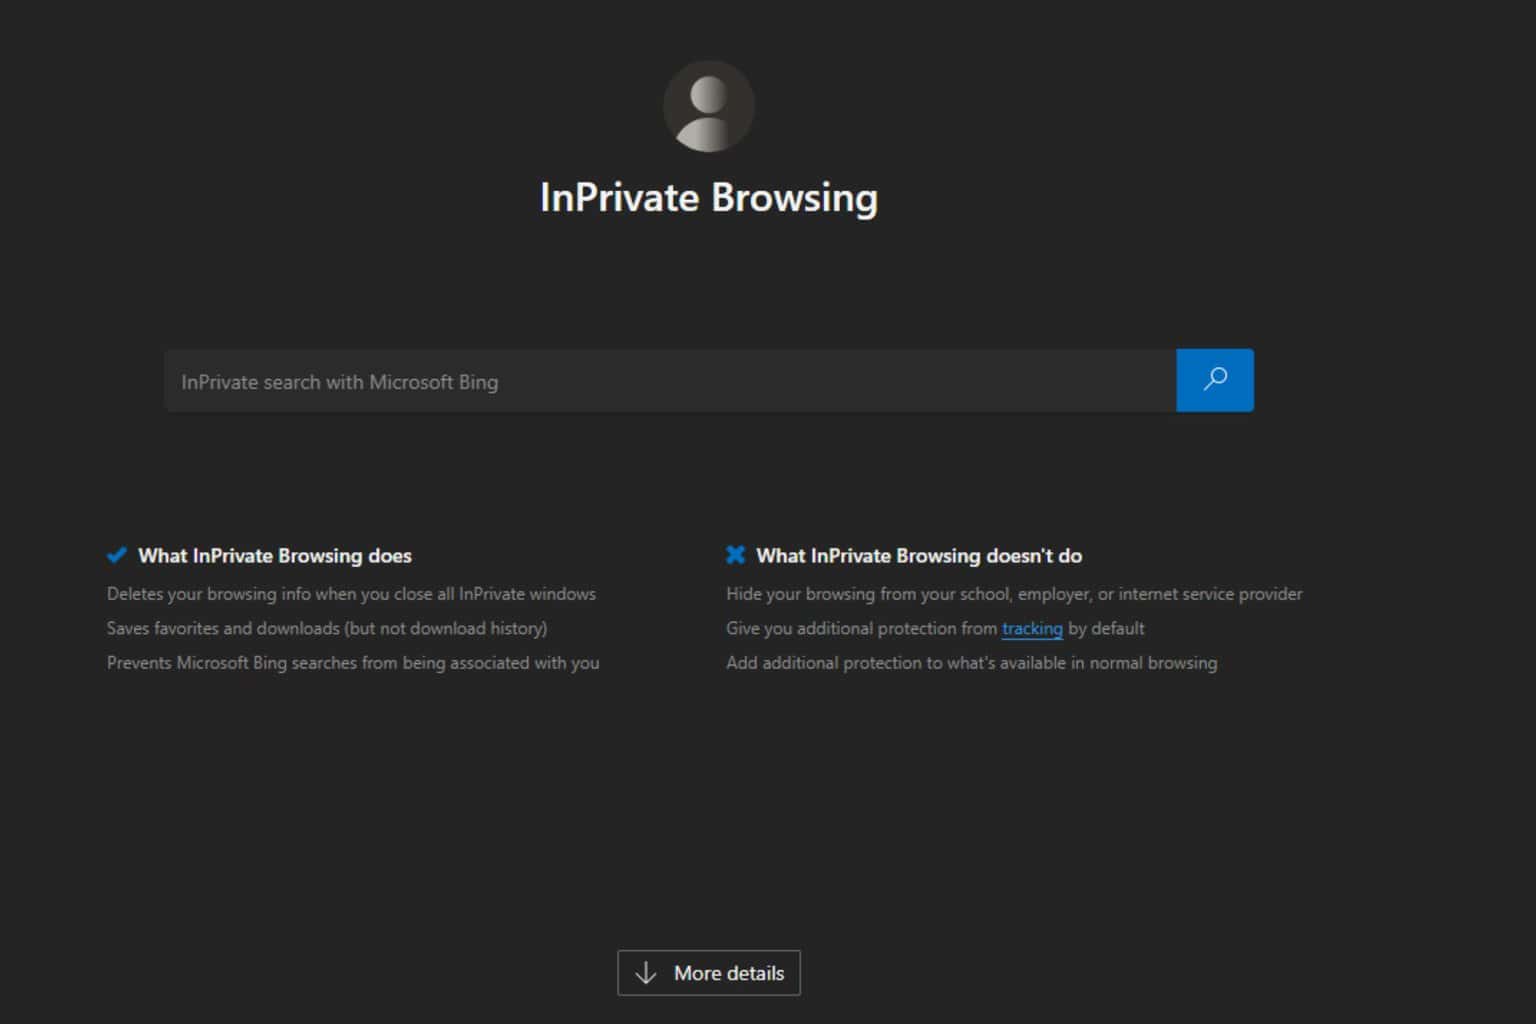Click 'Deletes your browsing info' description line

[x=351, y=594]
